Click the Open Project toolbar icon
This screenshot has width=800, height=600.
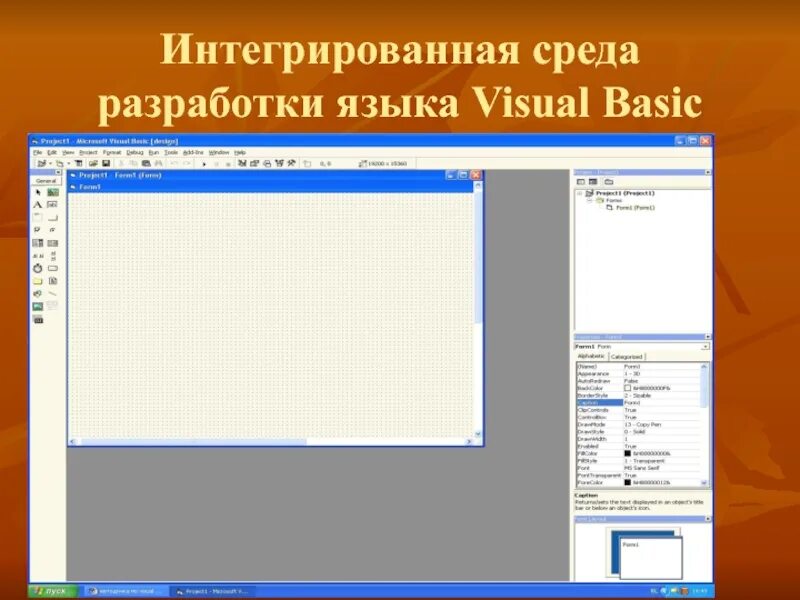(x=93, y=163)
